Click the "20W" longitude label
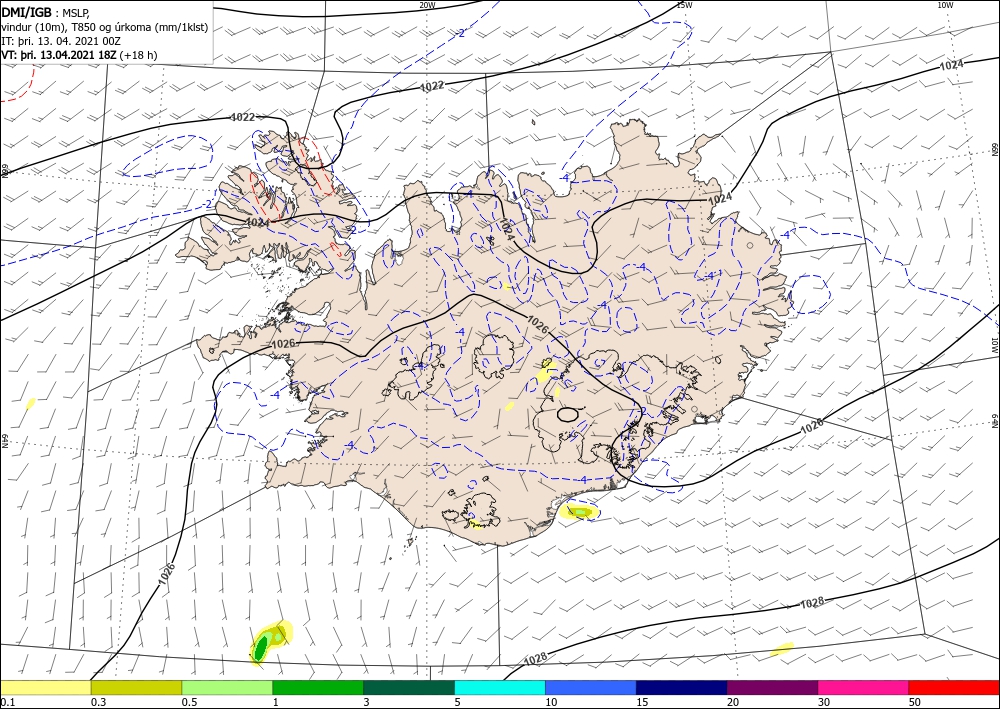The image size is (1000, 709). pyautogui.click(x=427, y=5)
